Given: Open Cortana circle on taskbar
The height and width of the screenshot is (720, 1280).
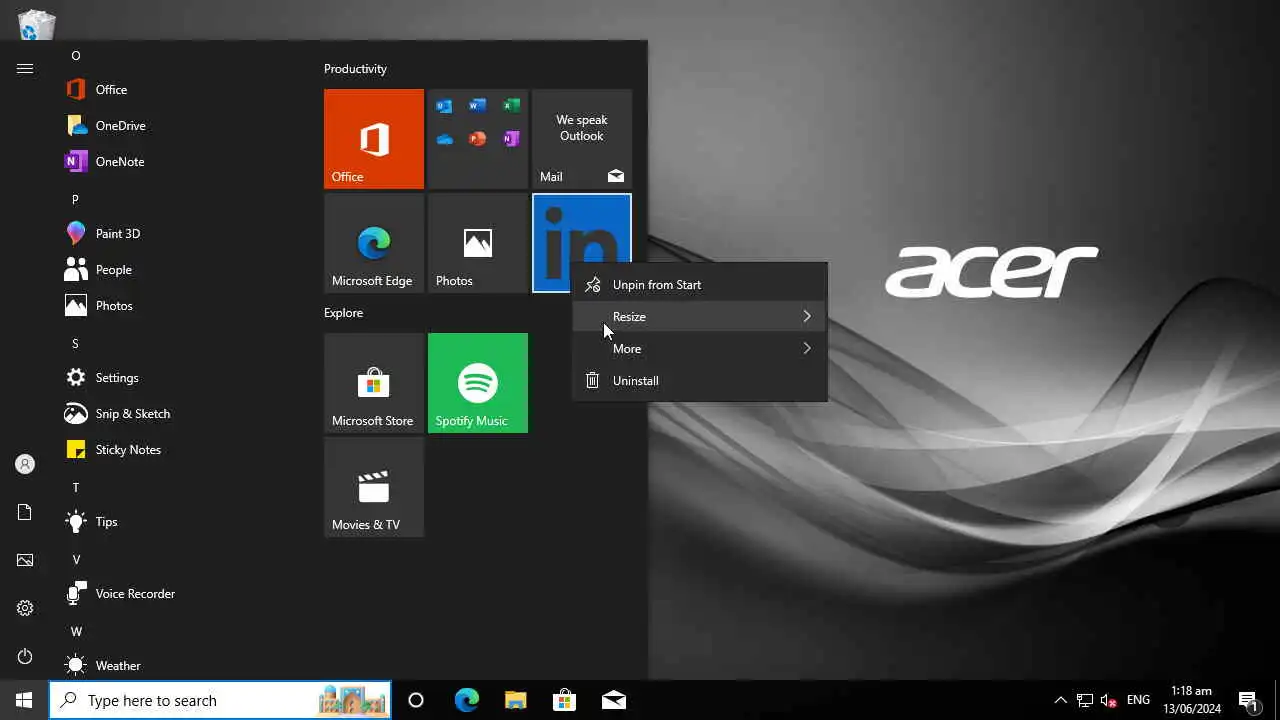Looking at the screenshot, I should click(x=416, y=700).
